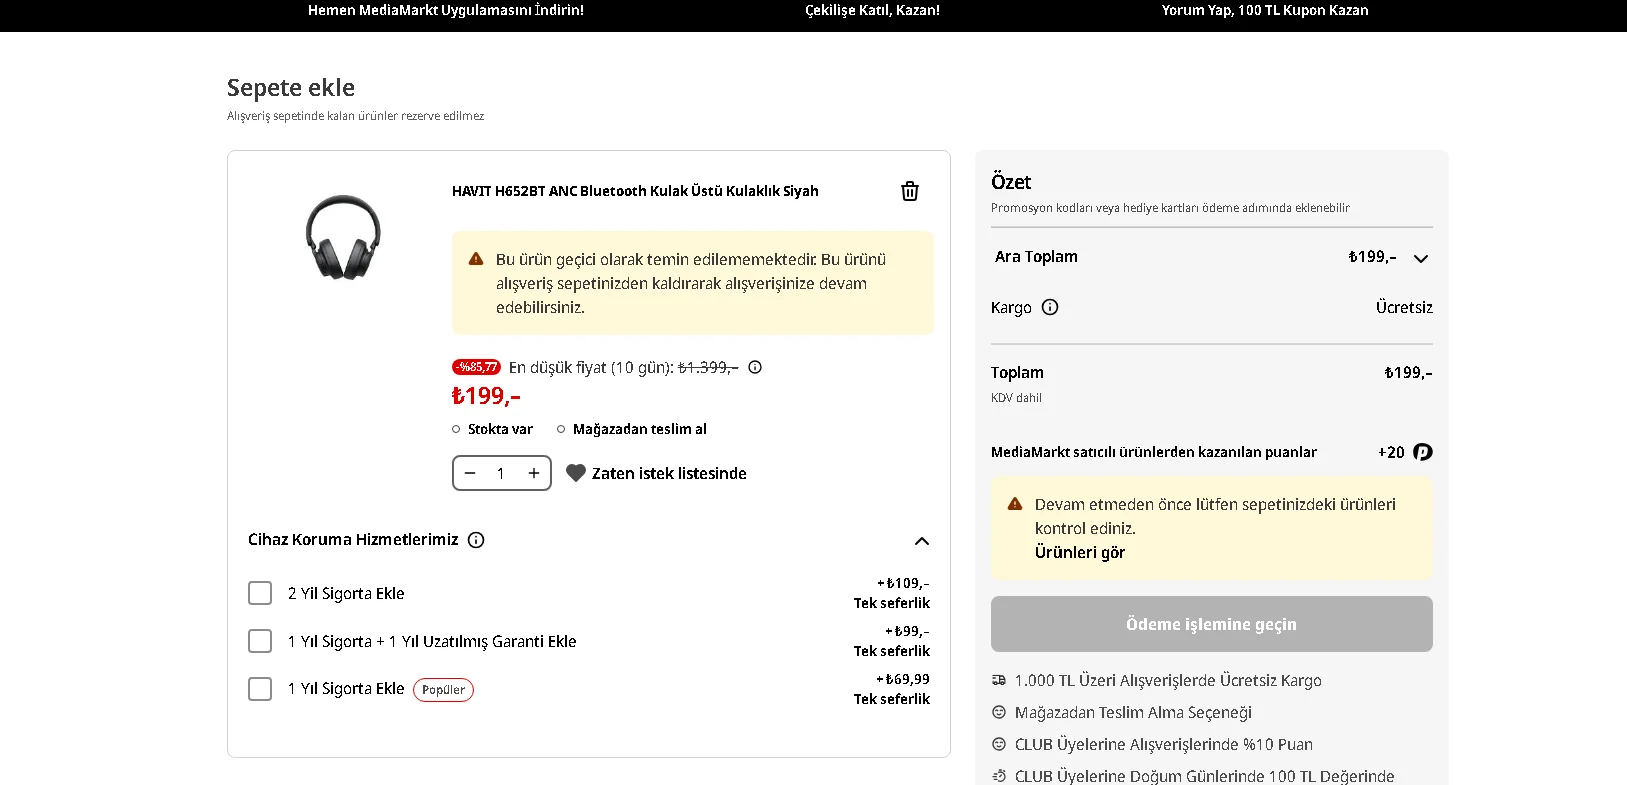Click the wishlist heart icon
Viewport: 1627px width, 785px height.
[x=576, y=473]
